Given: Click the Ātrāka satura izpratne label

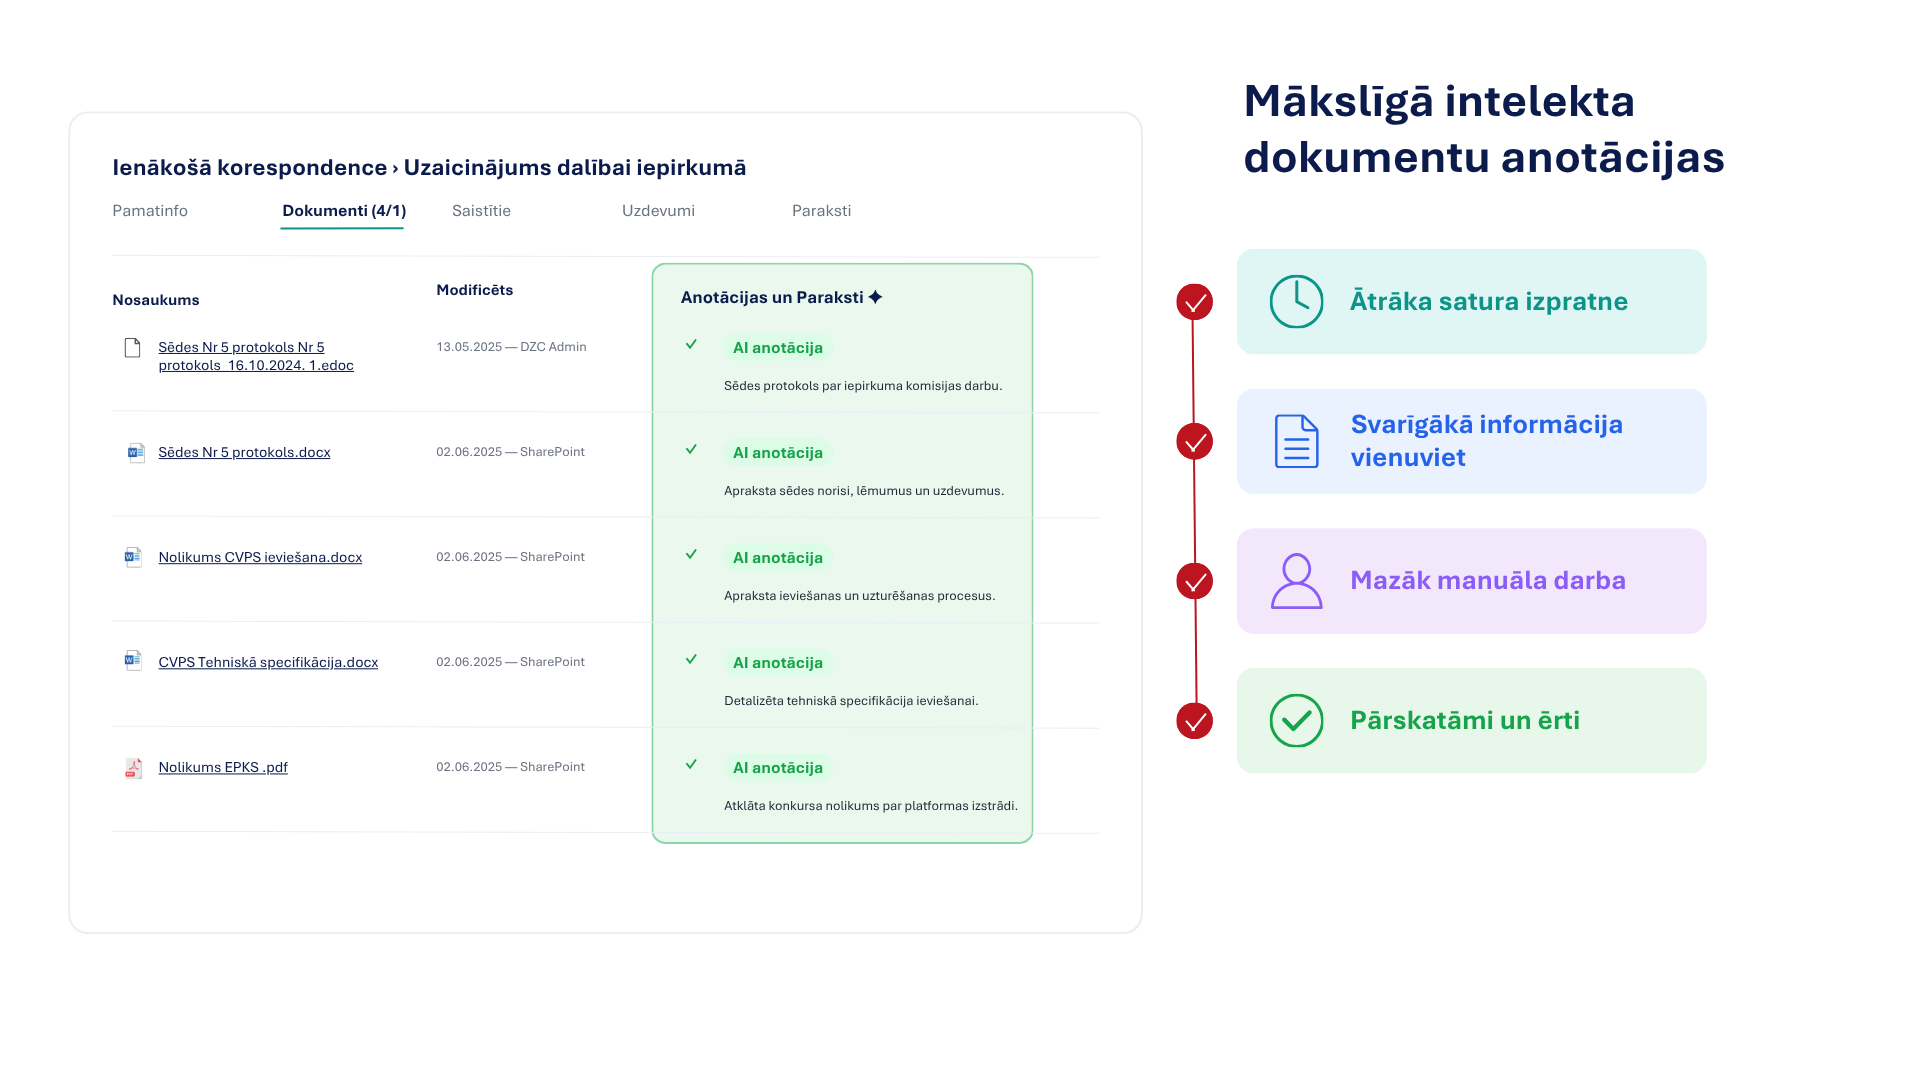Looking at the screenshot, I should [1489, 301].
